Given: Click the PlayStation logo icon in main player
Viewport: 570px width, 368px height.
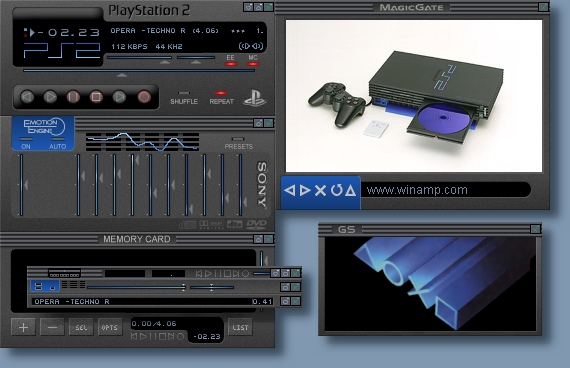Looking at the screenshot, I should click(254, 98).
